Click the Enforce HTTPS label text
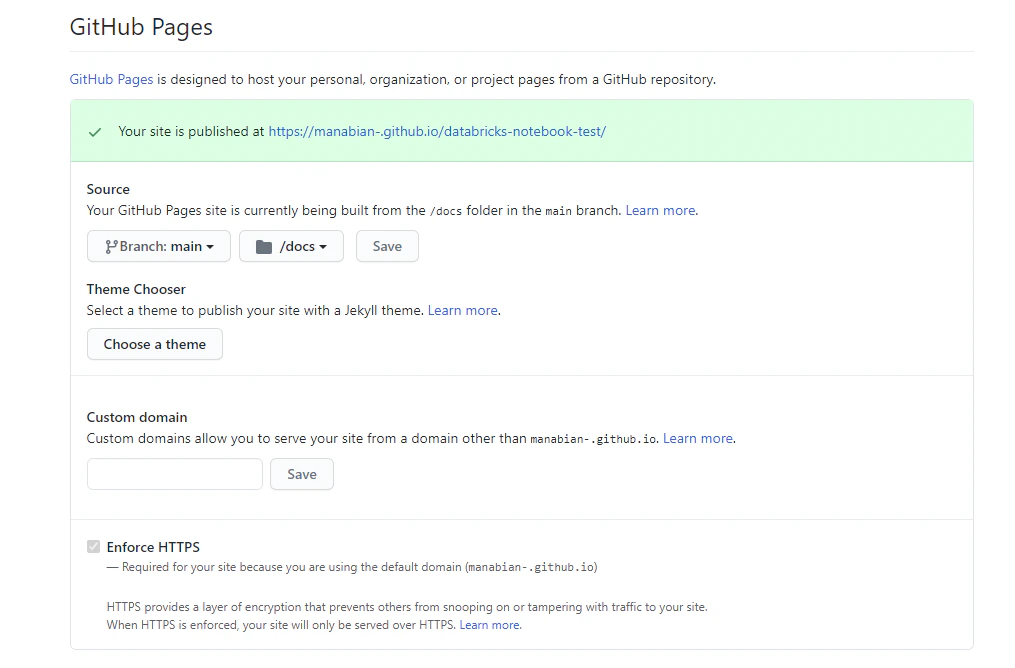The image size is (1015, 668). 153,547
